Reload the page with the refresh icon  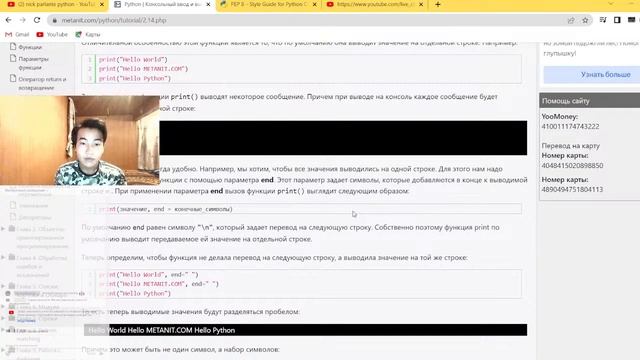tap(37, 20)
